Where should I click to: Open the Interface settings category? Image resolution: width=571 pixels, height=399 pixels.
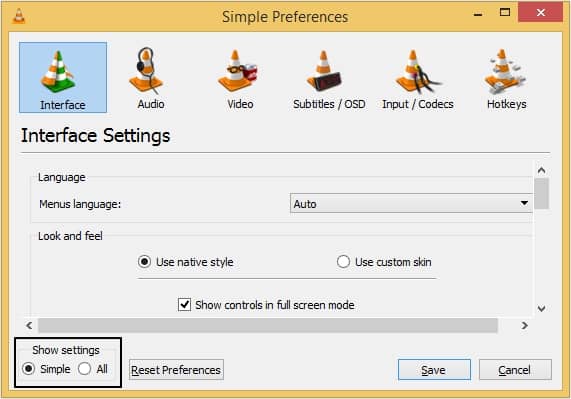(63, 78)
